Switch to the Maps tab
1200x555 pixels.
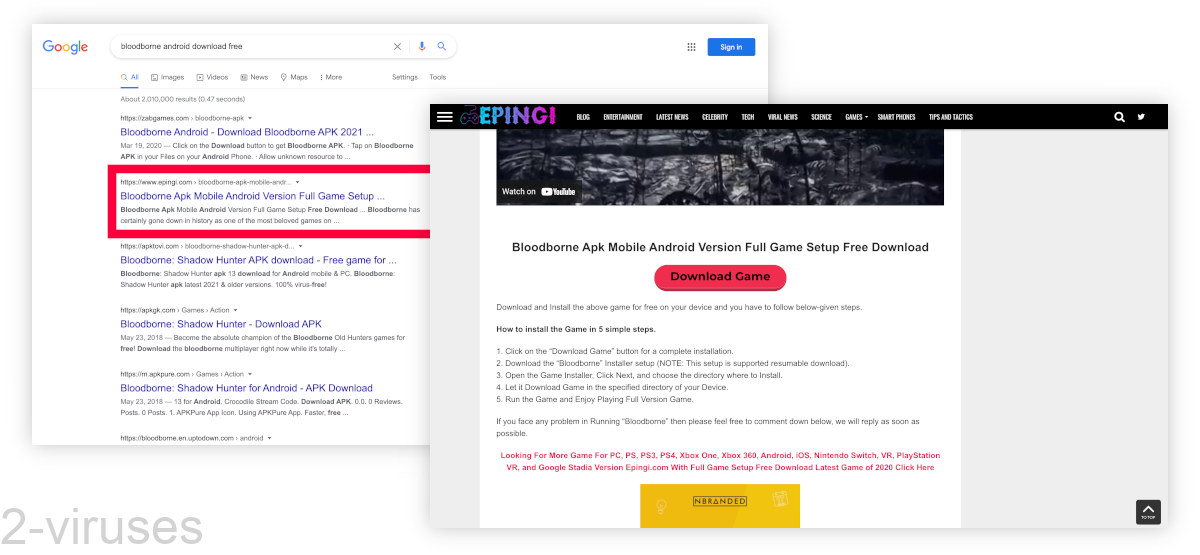point(294,77)
